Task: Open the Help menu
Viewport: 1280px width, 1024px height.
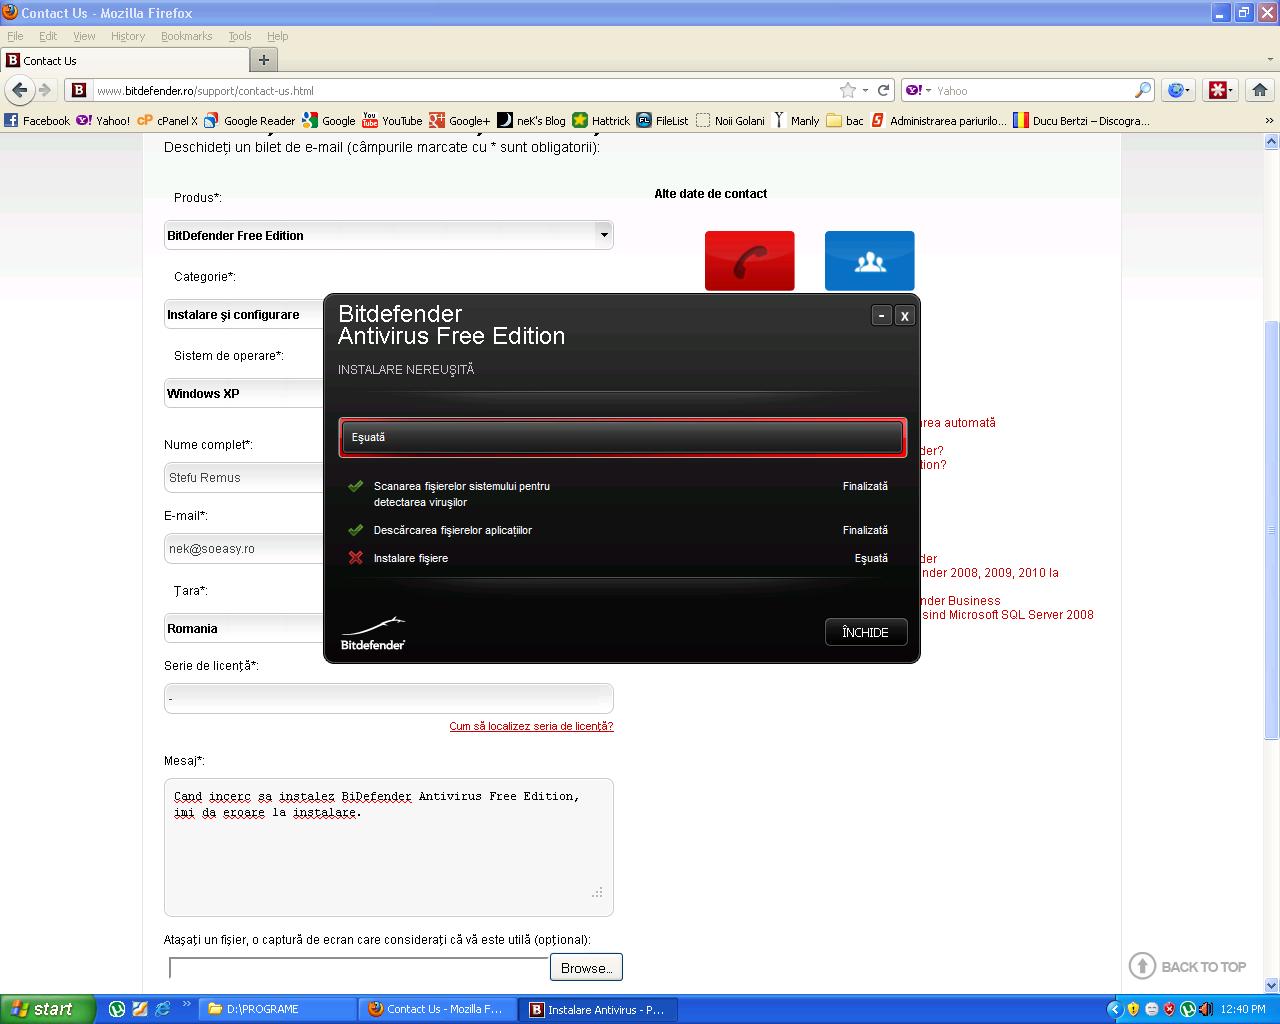Action: coord(277,36)
